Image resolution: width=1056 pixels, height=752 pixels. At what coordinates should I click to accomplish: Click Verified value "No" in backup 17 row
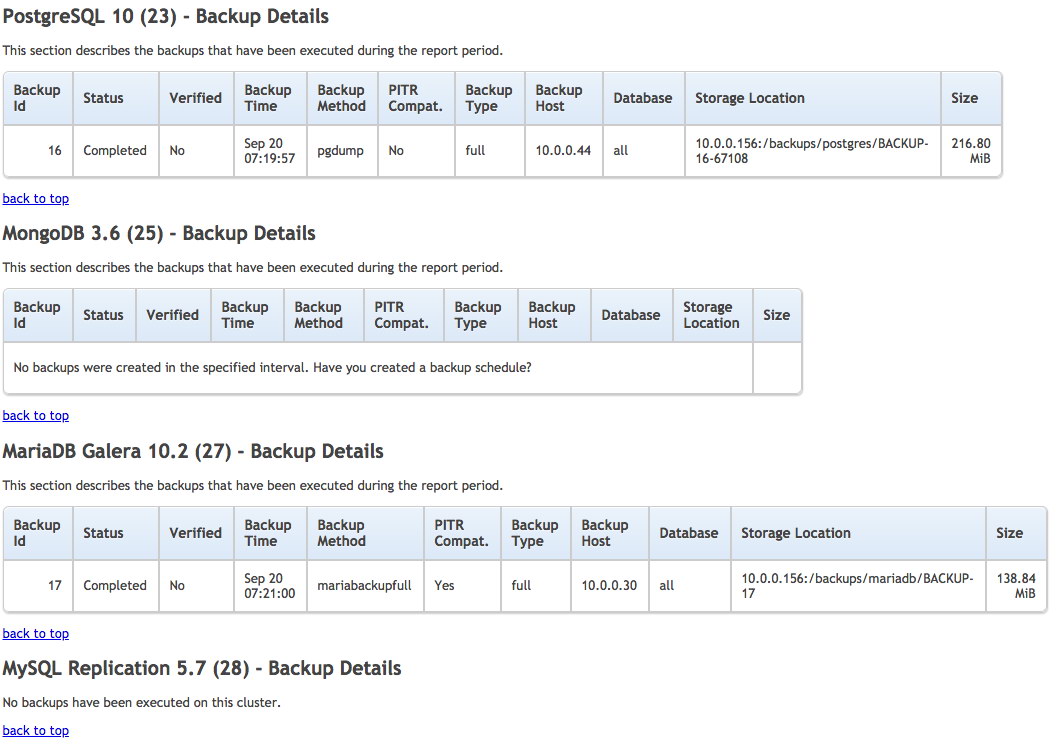(x=177, y=586)
